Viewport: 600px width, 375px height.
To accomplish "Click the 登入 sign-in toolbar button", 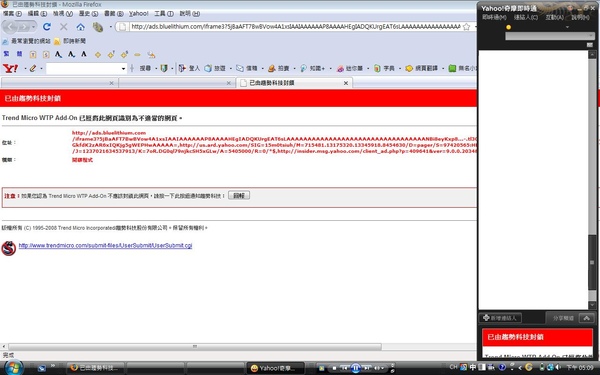I will coord(189,68).
